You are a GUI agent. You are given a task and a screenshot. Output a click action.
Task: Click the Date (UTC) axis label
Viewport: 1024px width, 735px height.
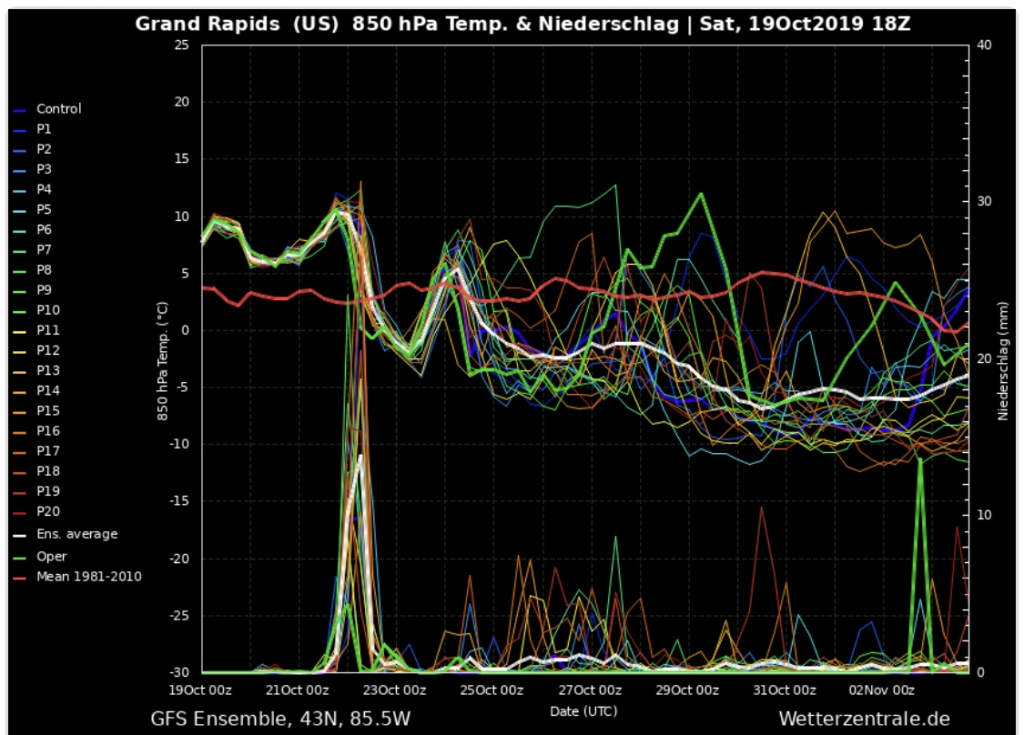pyautogui.click(x=583, y=710)
